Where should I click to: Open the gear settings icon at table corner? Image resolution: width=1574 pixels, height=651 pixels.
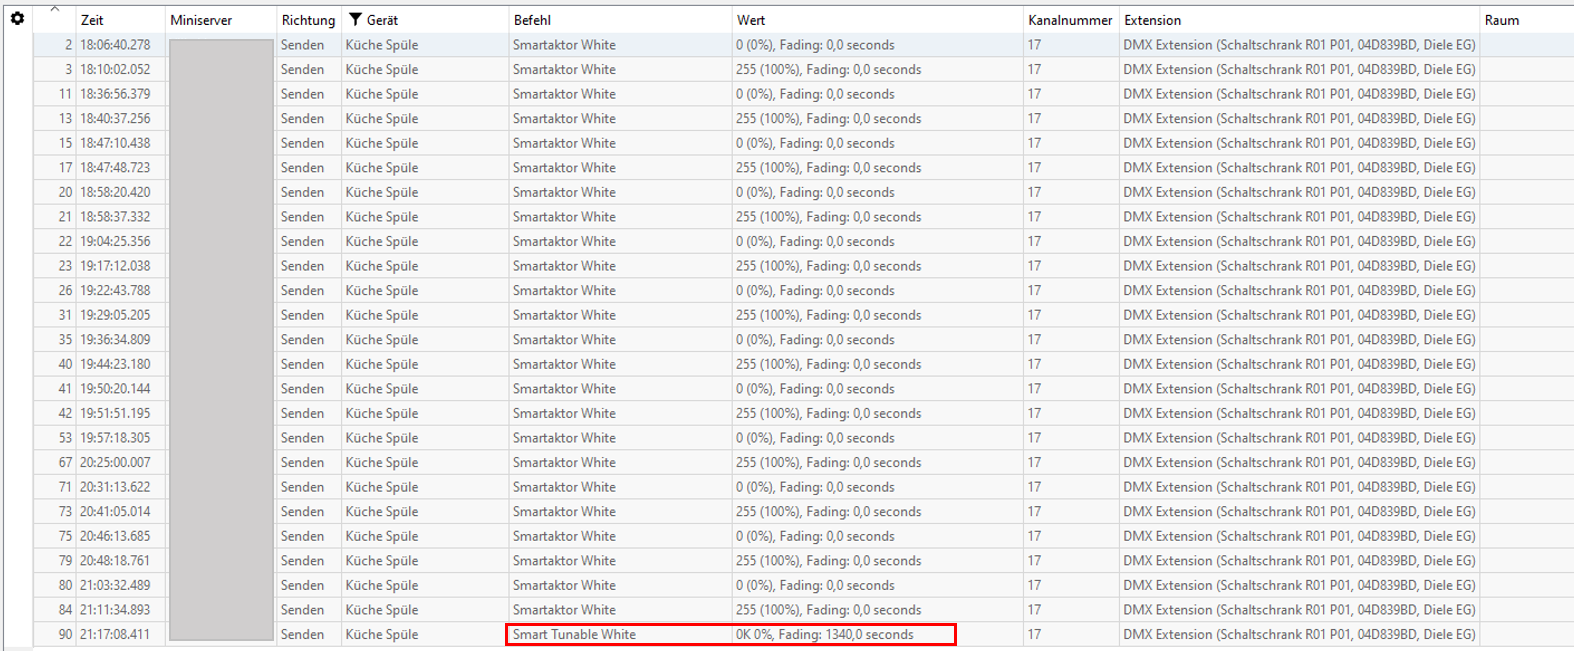[17, 18]
